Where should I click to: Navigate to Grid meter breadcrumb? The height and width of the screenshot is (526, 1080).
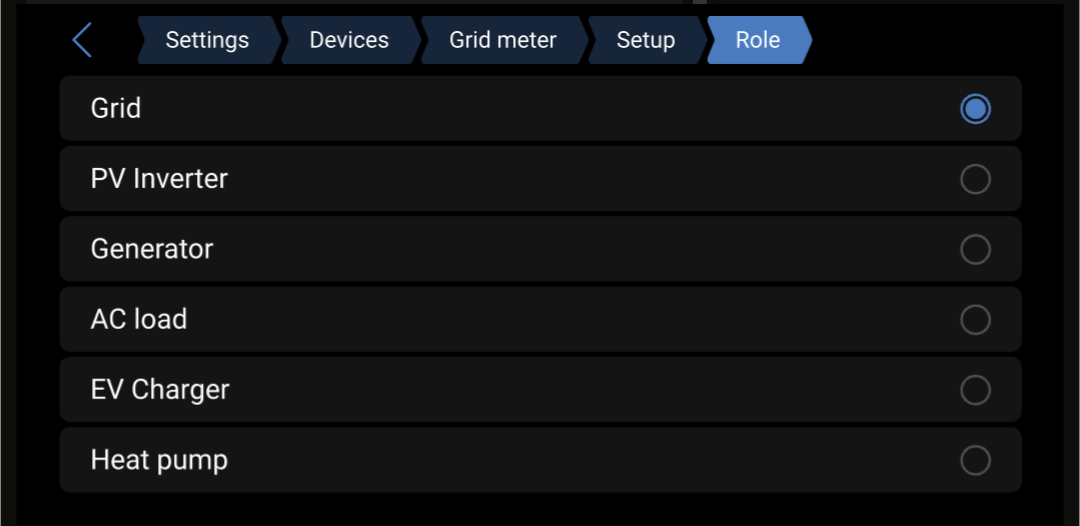pyautogui.click(x=502, y=40)
